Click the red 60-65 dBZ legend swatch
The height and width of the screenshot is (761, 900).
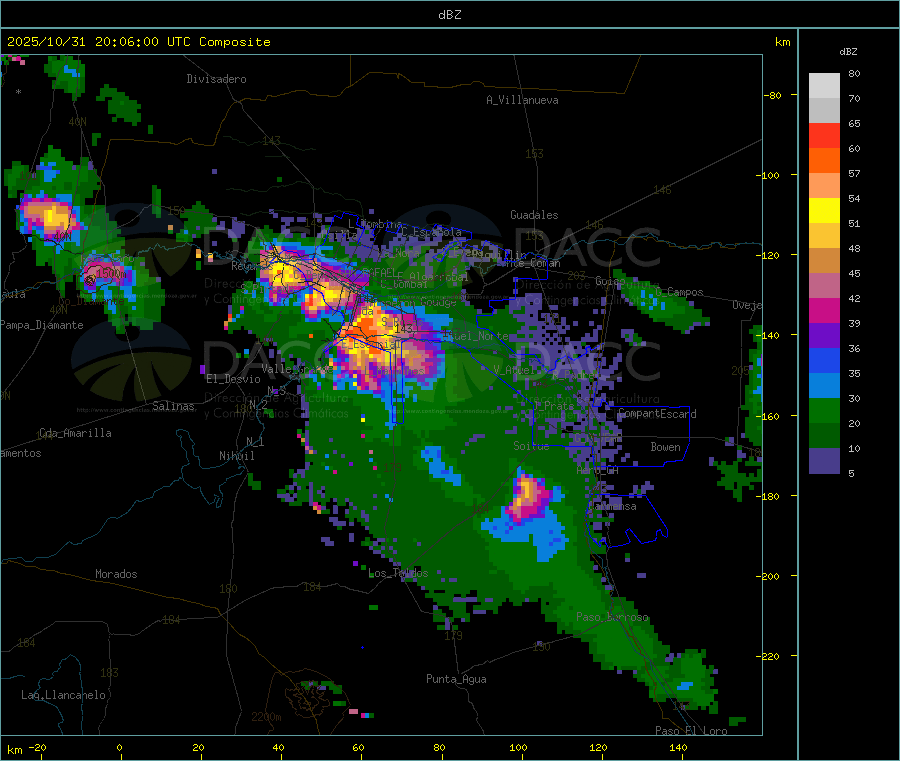824,135
